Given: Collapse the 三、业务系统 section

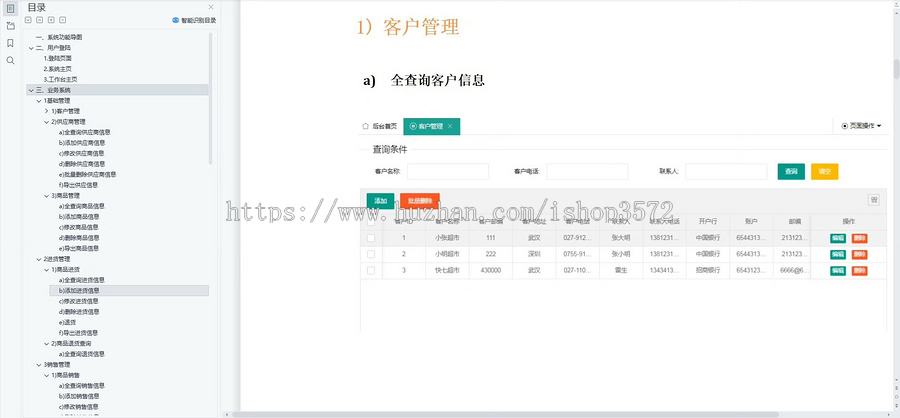Looking at the screenshot, I should (31, 90).
